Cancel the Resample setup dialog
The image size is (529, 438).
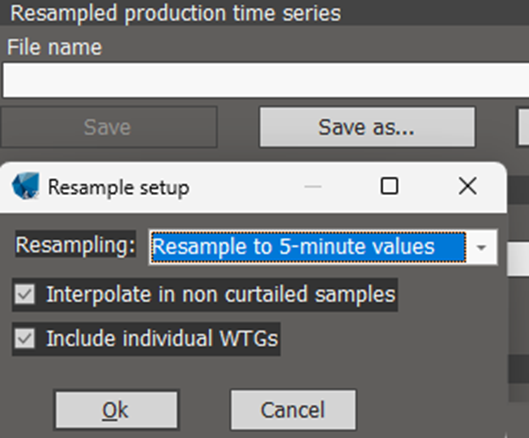click(293, 410)
